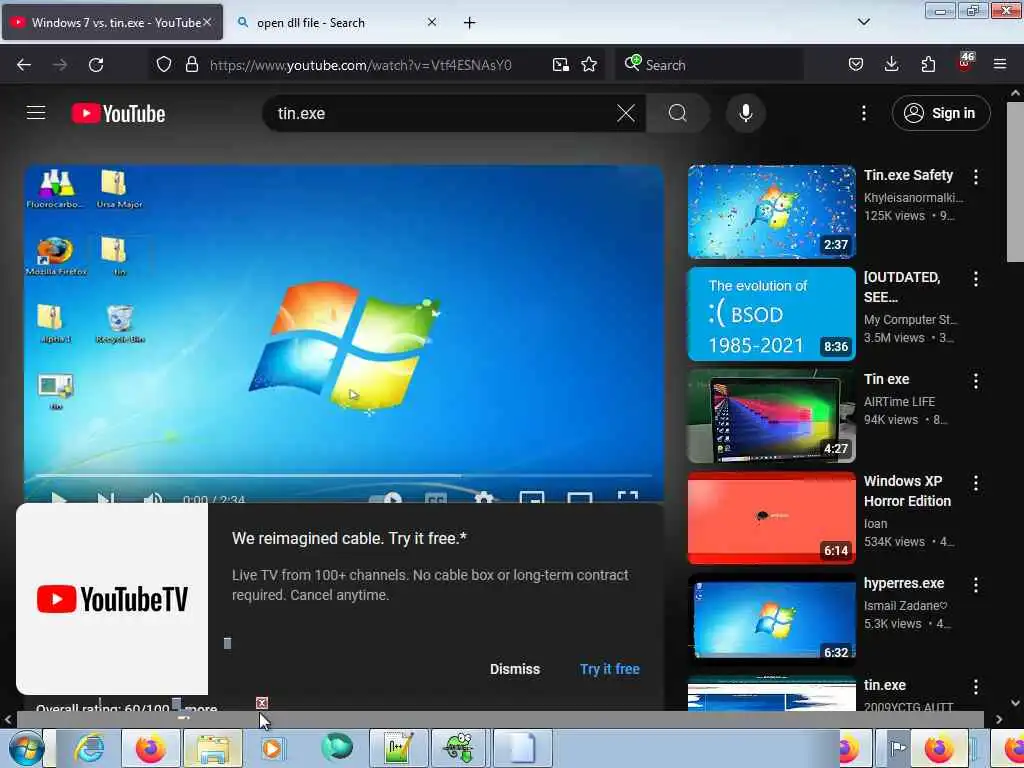
Task: Open the Pocket save icon
Action: (x=856, y=64)
